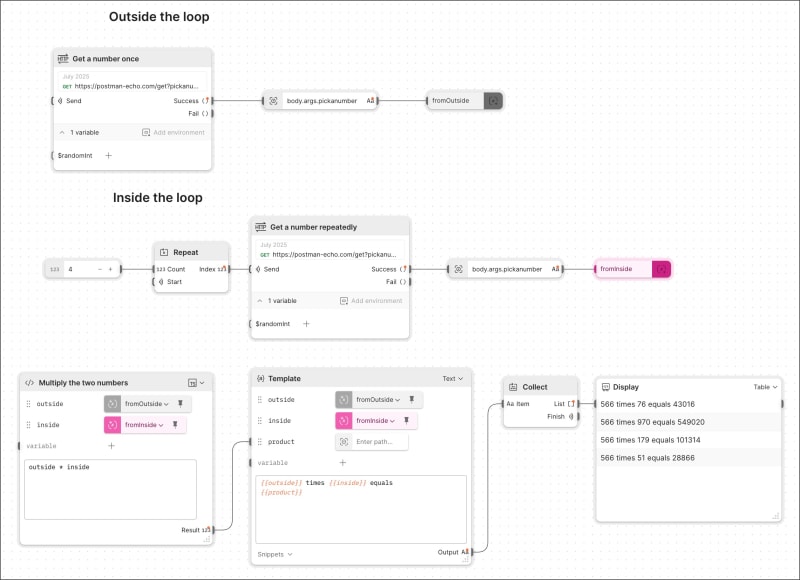Open the Text output dropdown on Template
This screenshot has height=580, width=800.
[x=453, y=379]
